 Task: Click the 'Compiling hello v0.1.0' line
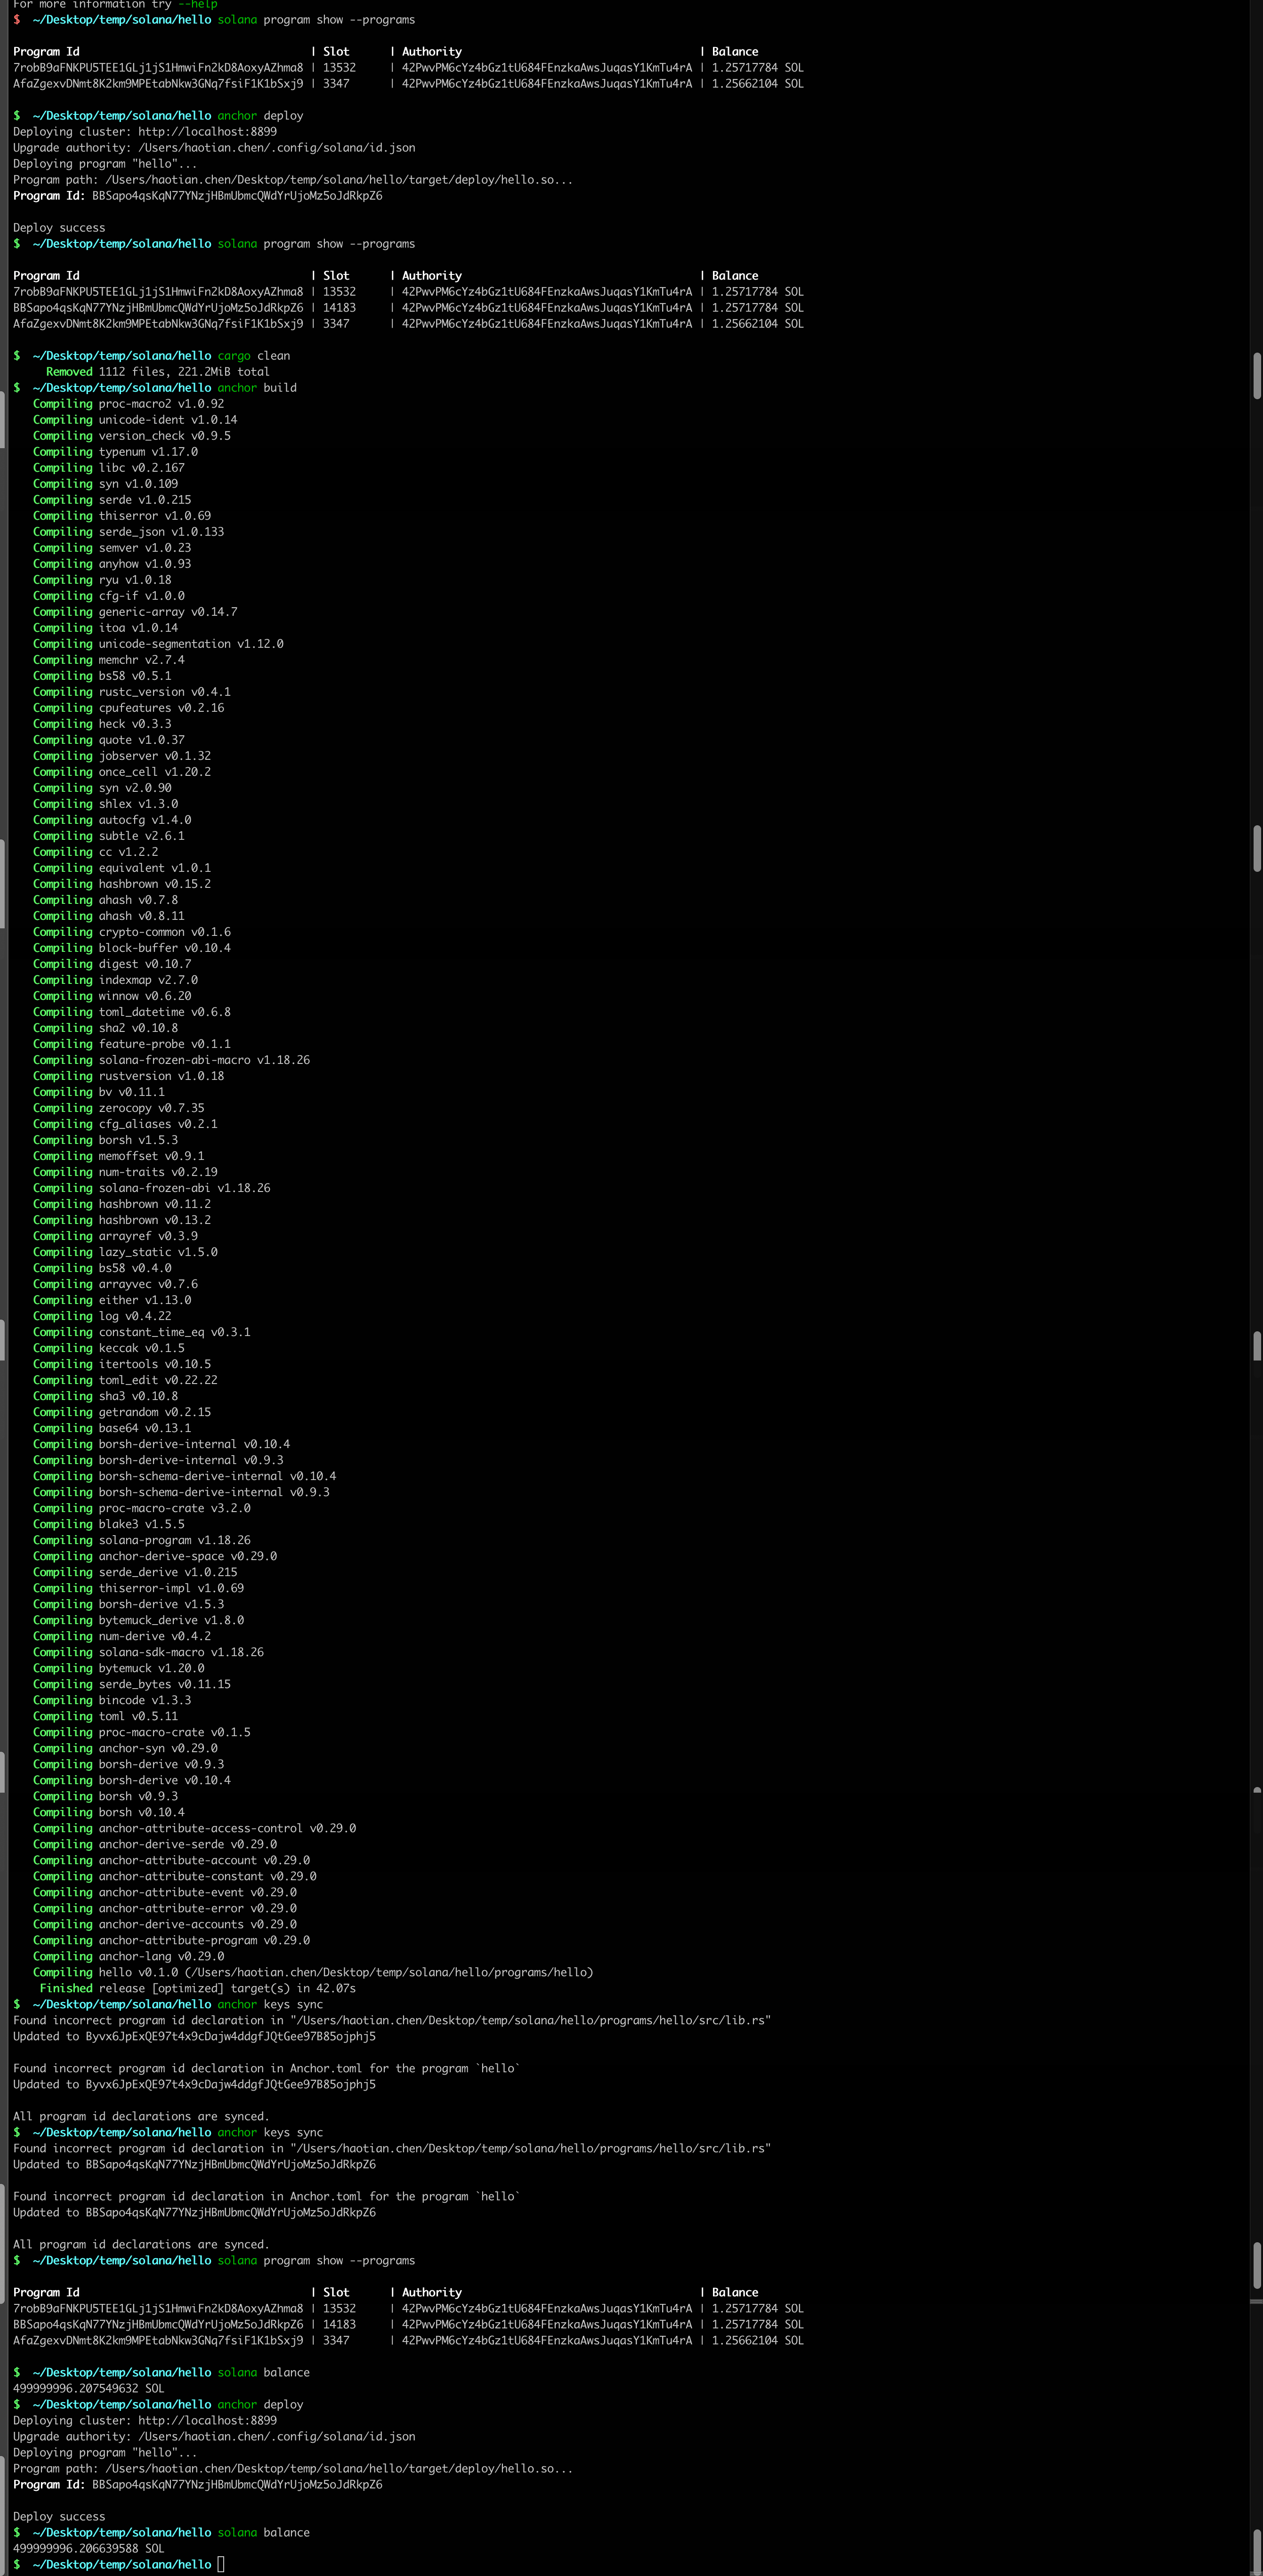click(313, 1972)
